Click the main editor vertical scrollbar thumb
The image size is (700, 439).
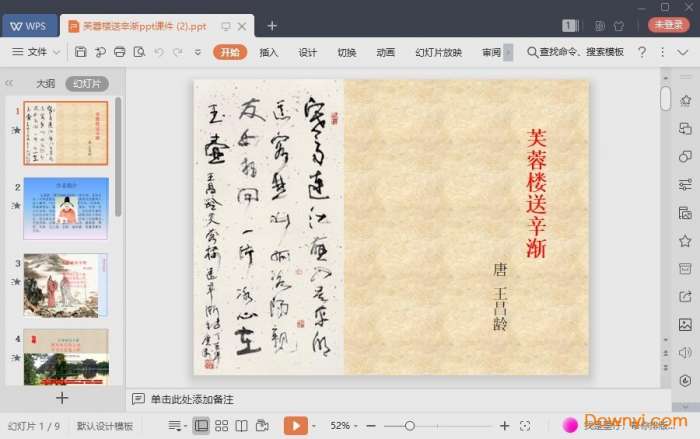(x=665, y=98)
